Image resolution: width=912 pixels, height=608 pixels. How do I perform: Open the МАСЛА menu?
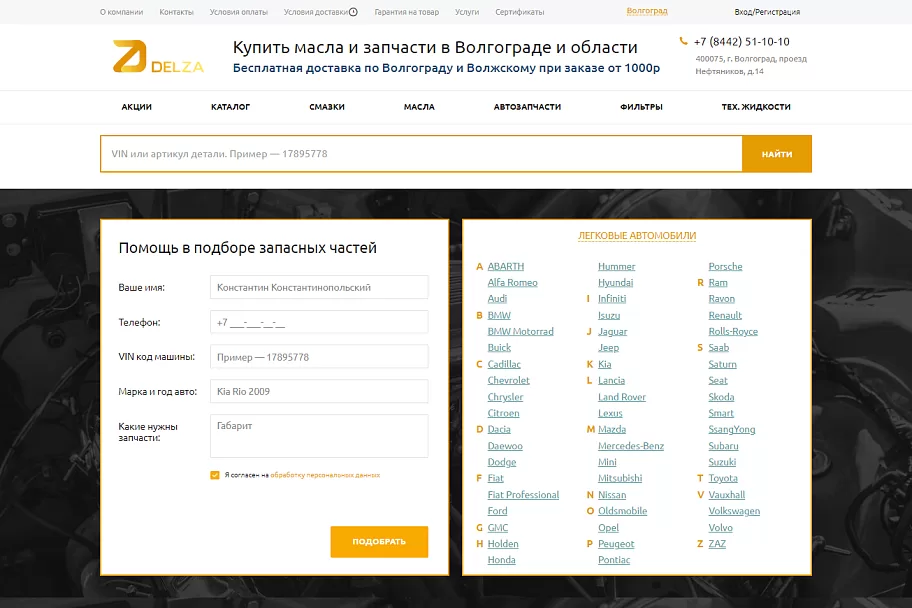(419, 107)
